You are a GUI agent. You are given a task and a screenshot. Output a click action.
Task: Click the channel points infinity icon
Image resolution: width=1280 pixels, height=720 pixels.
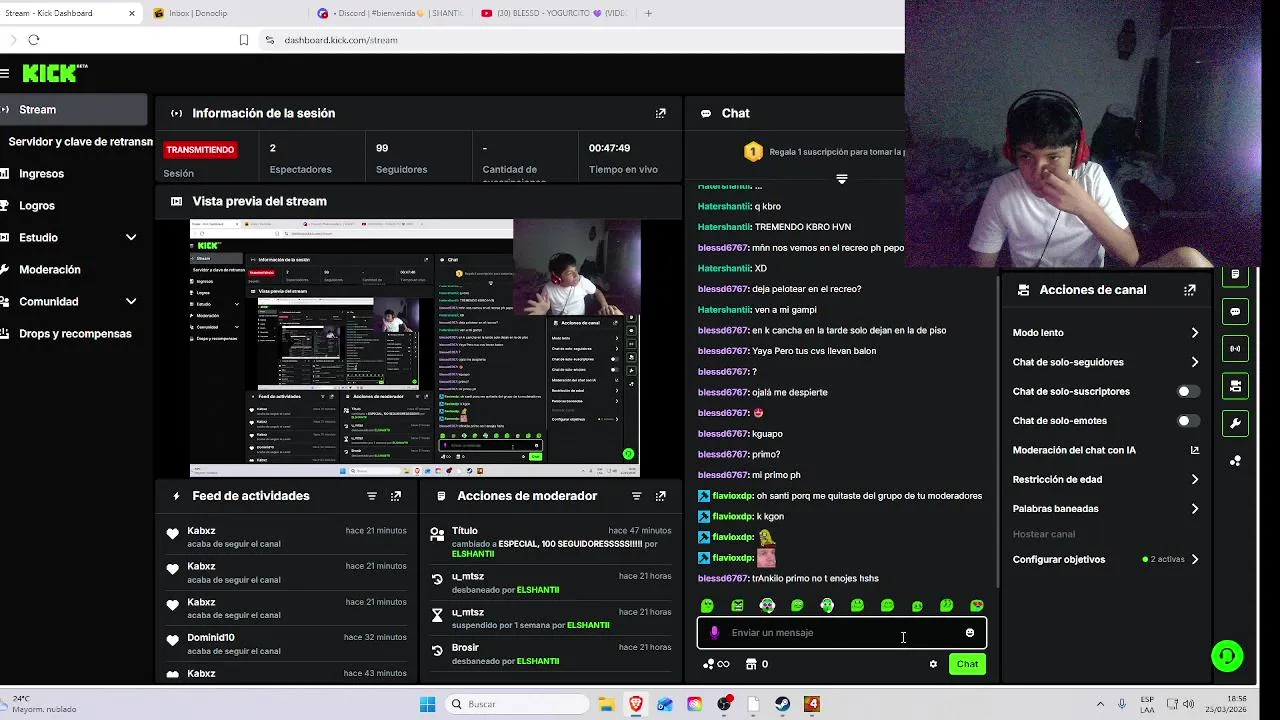coord(716,664)
